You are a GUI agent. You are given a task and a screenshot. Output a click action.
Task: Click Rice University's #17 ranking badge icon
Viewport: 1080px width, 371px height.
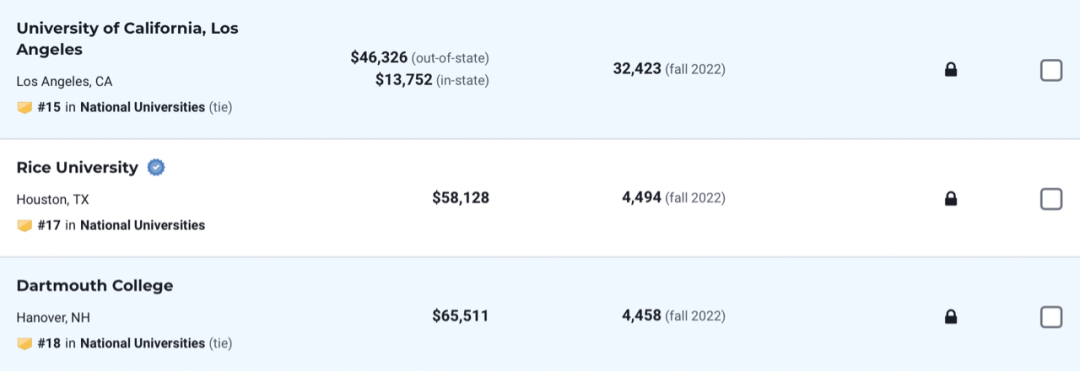pos(25,225)
